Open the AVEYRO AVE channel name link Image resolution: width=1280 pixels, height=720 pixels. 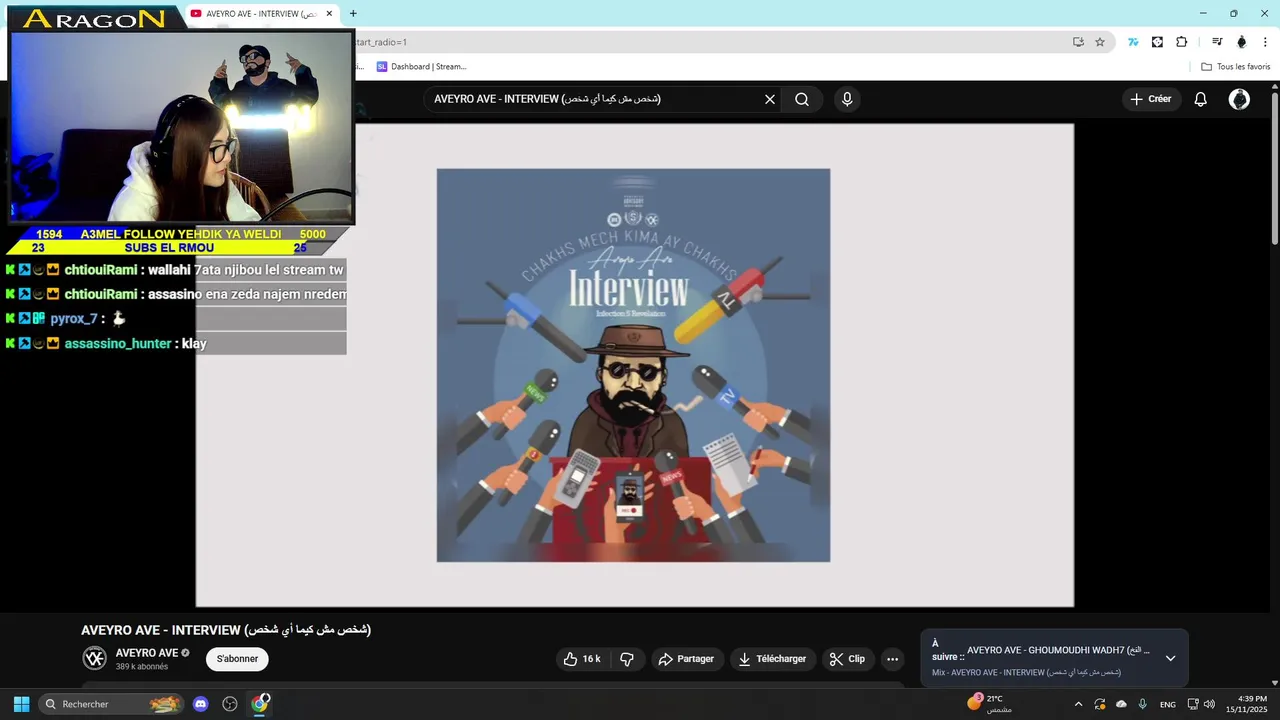click(147, 653)
